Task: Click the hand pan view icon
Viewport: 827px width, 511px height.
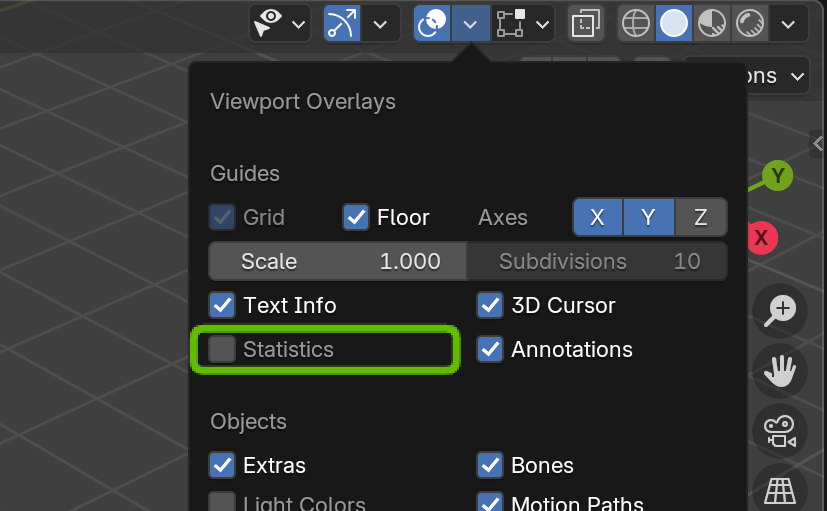Action: click(x=779, y=372)
